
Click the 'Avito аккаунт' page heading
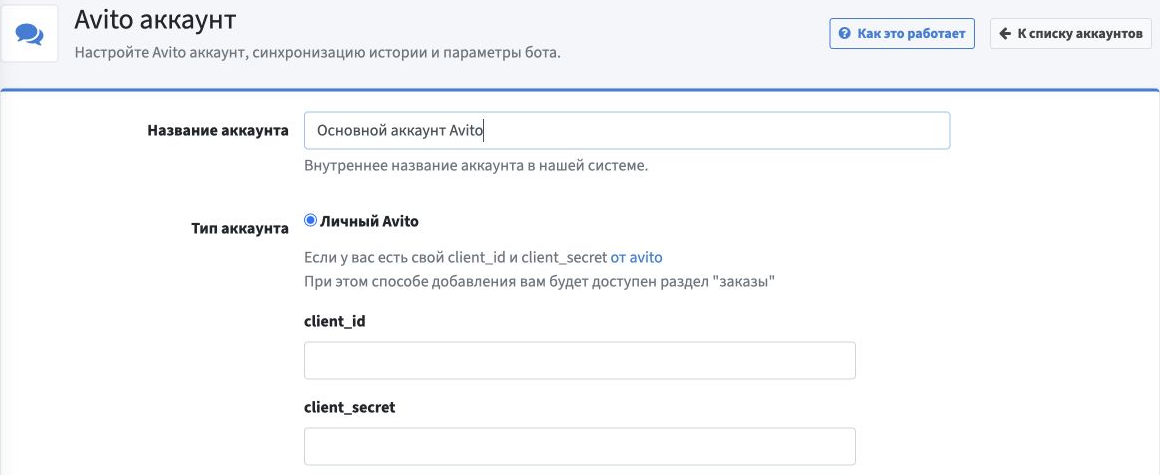pyautogui.click(x=155, y=20)
